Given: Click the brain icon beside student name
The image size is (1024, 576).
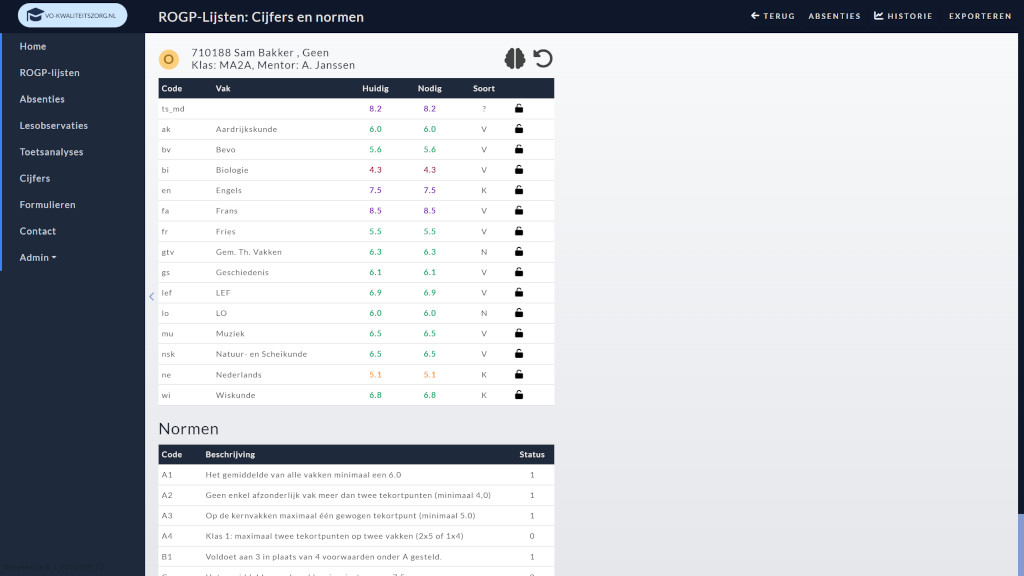Looking at the screenshot, I should click(515, 59).
